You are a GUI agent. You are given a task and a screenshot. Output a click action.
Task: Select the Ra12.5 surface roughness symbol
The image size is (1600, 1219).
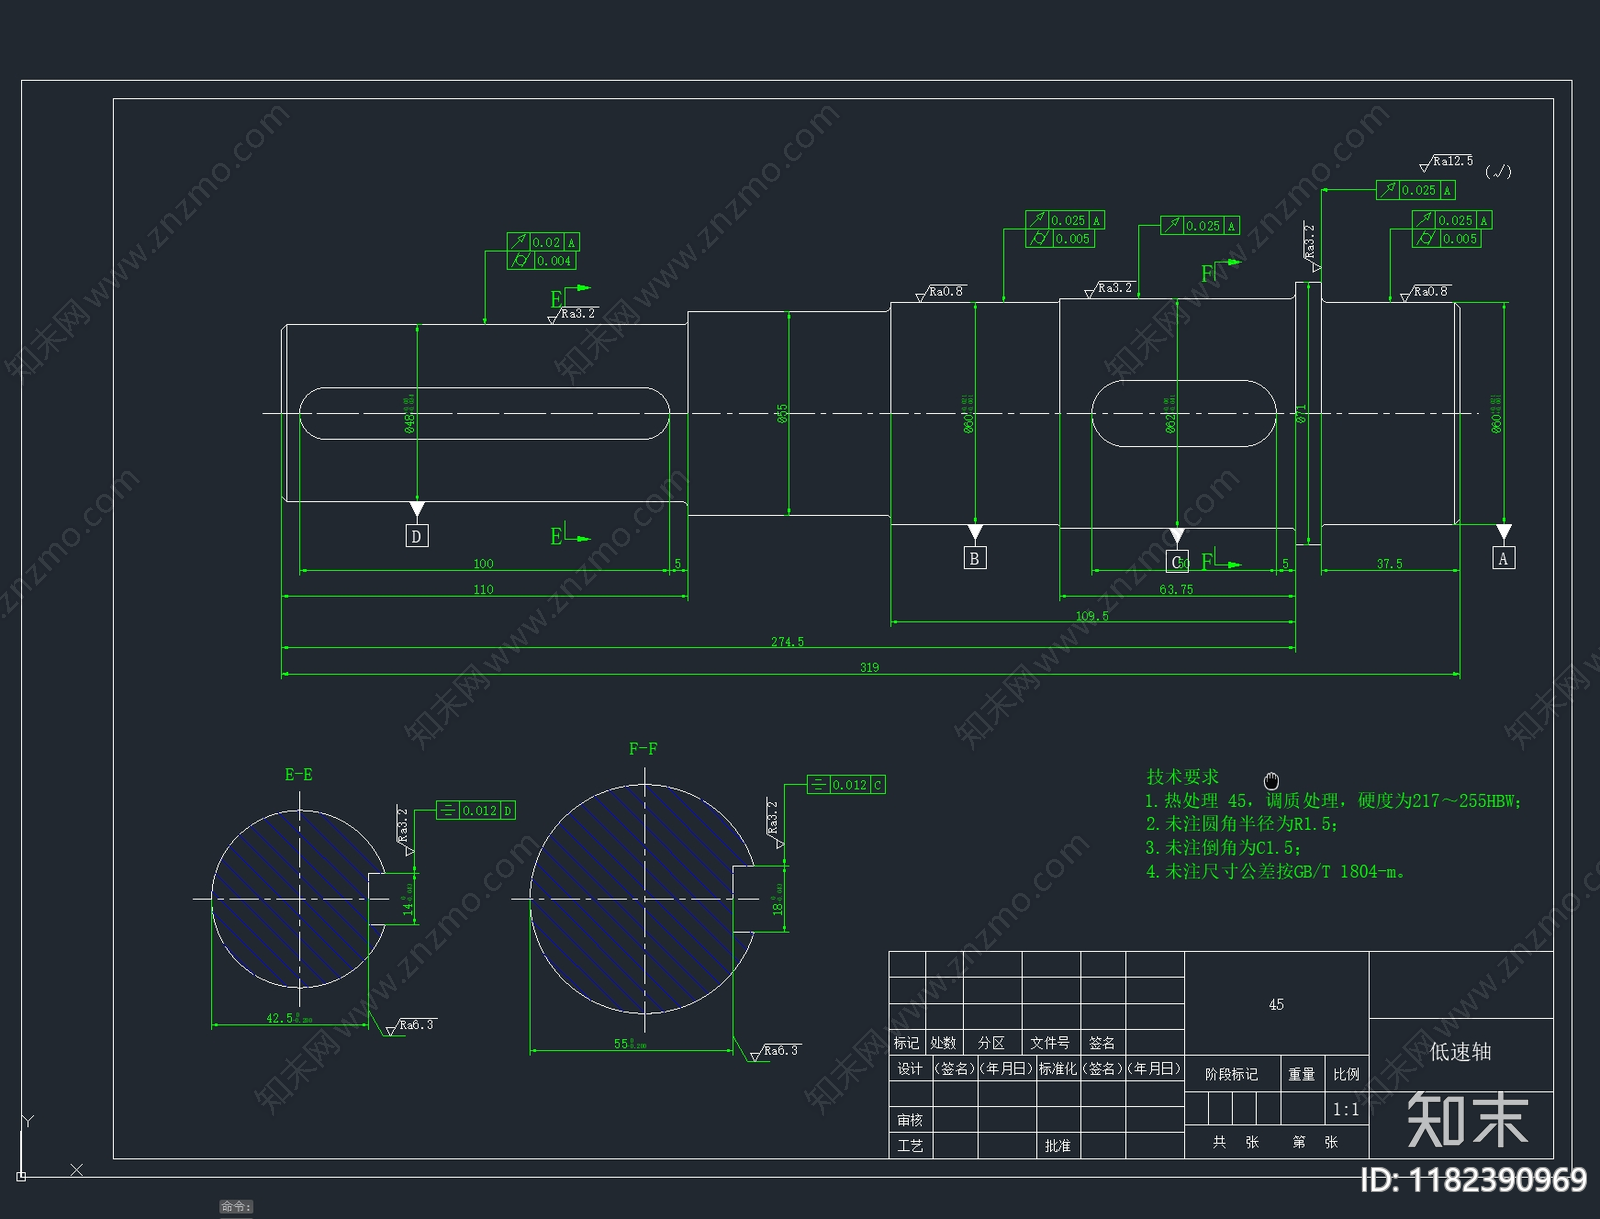(1446, 162)
